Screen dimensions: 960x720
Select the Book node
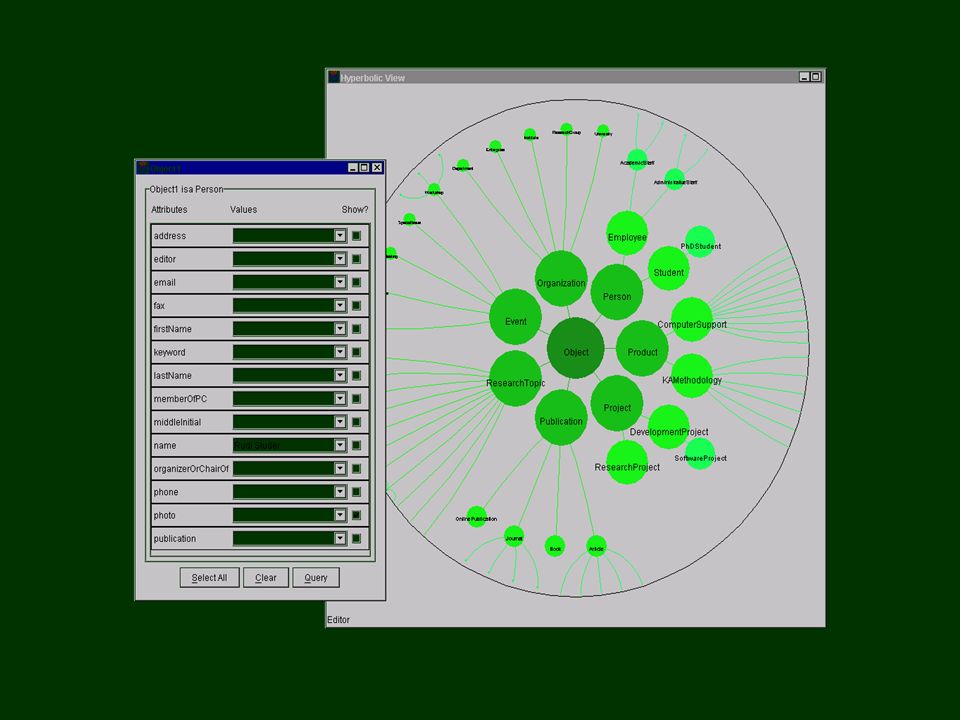[555, 546]
